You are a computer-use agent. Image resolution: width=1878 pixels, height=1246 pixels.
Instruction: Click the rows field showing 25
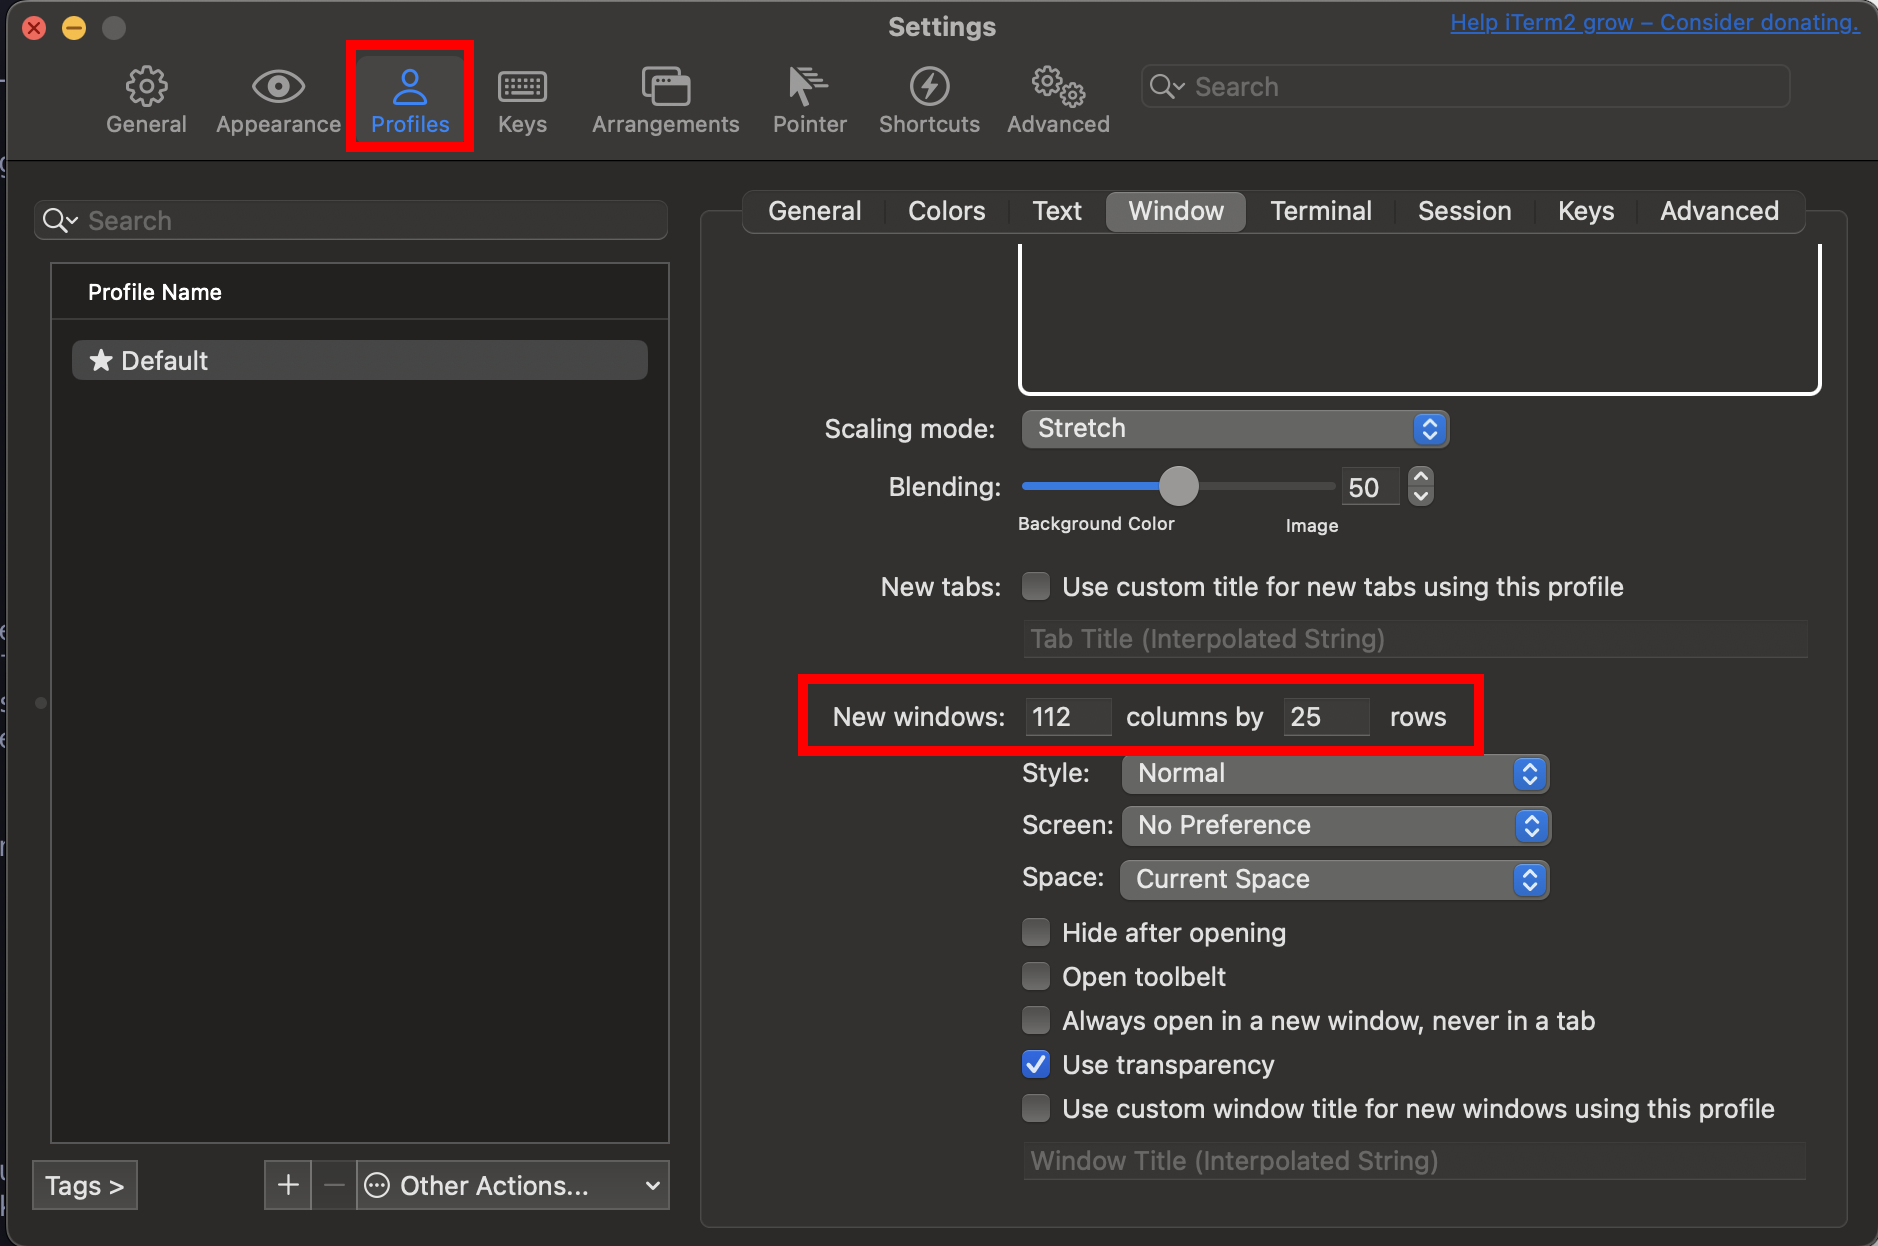1326,717
